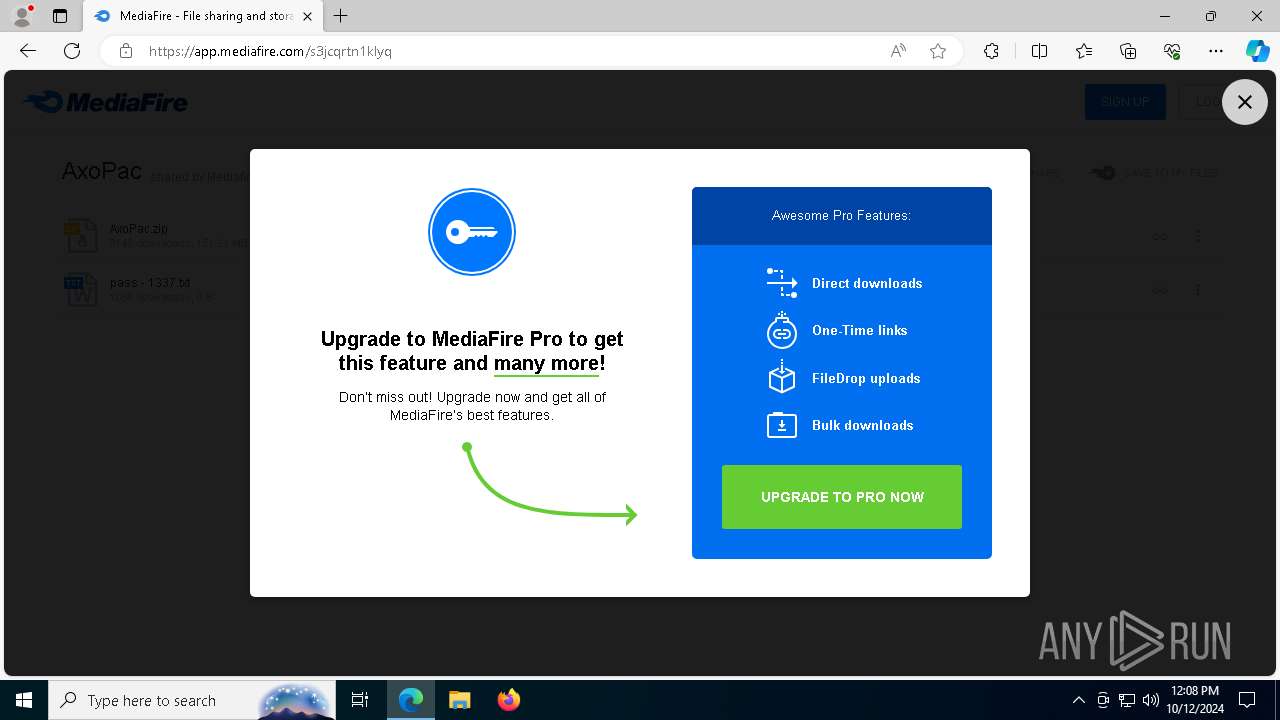Screen dimensions: 1280x720
Task: Select the 'Direct downloads' text
Action: (x=867, y=283)
